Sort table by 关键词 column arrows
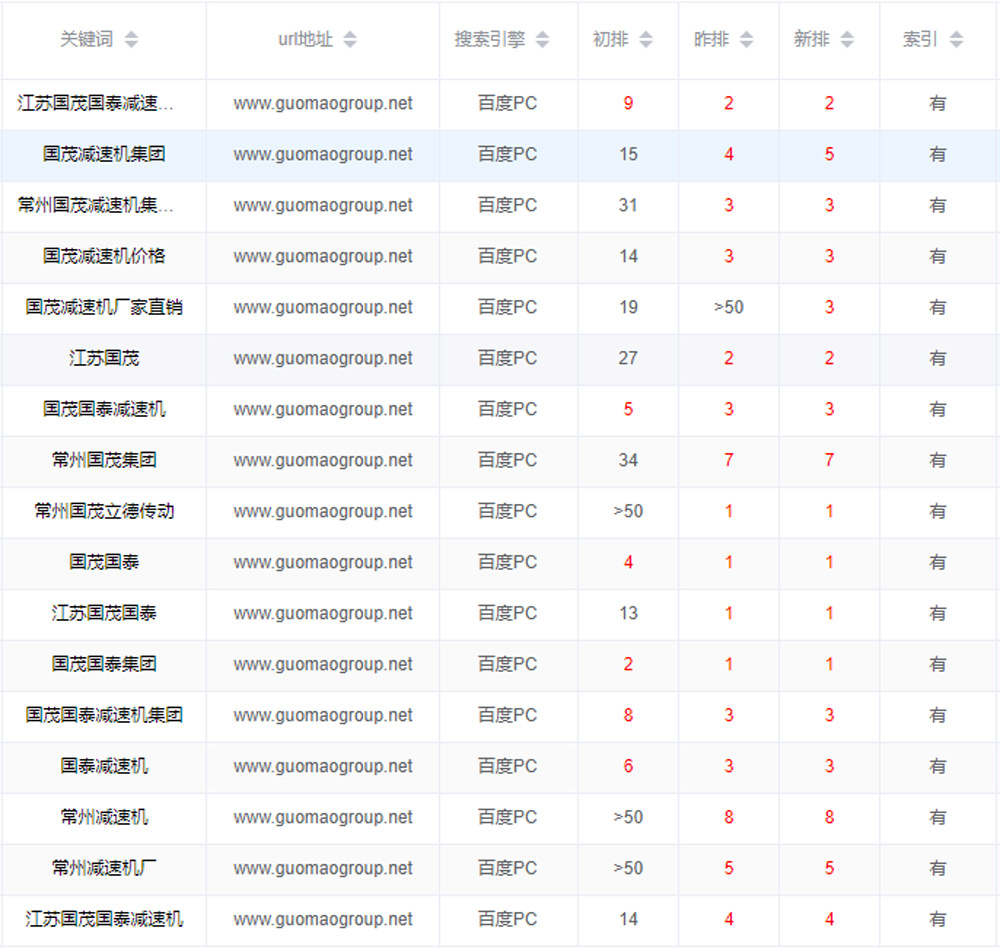Screen dimensions: 1000x950 [131, 40]
